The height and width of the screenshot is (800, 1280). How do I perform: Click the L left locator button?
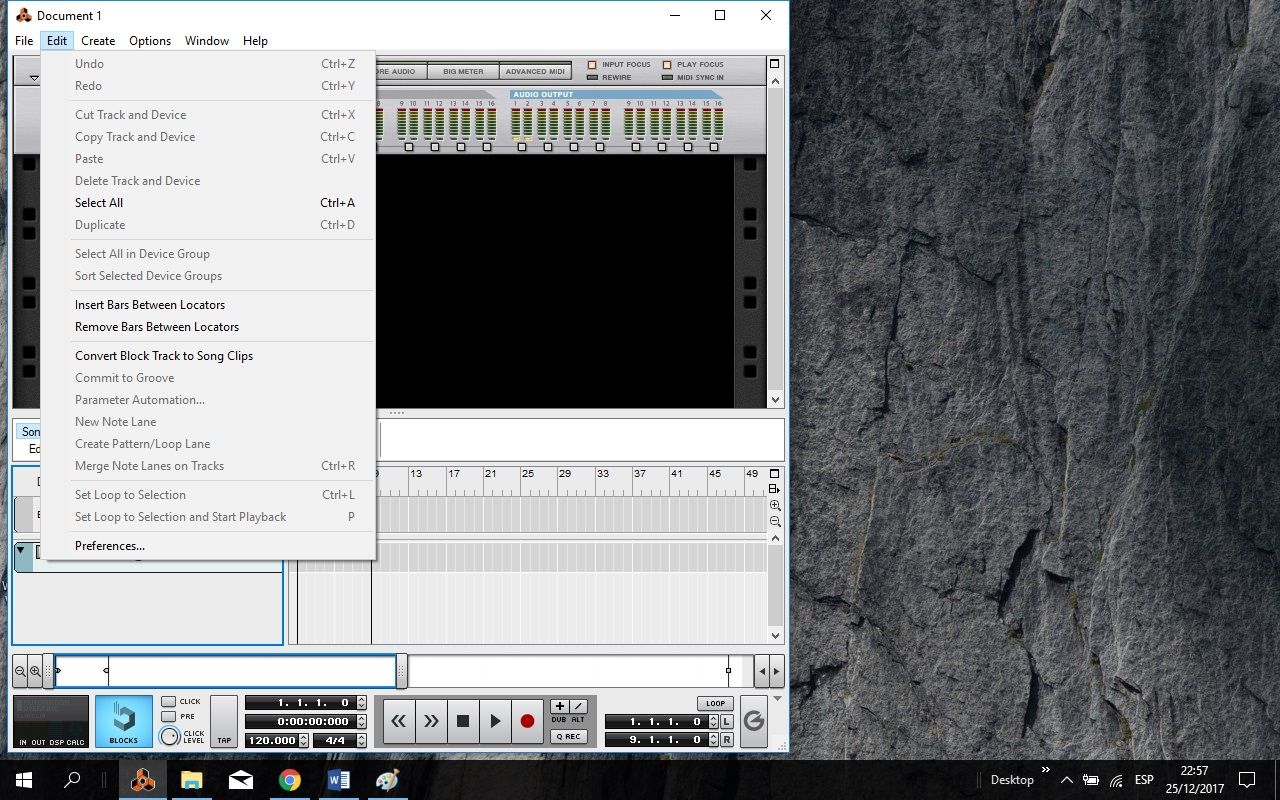[727, 722]
